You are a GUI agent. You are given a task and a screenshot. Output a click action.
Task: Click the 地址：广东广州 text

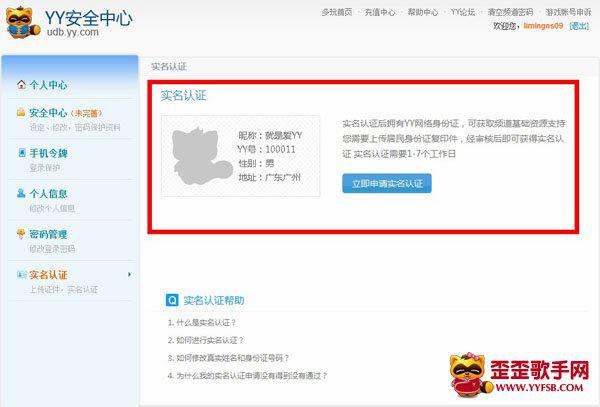(x=269, y=177)
